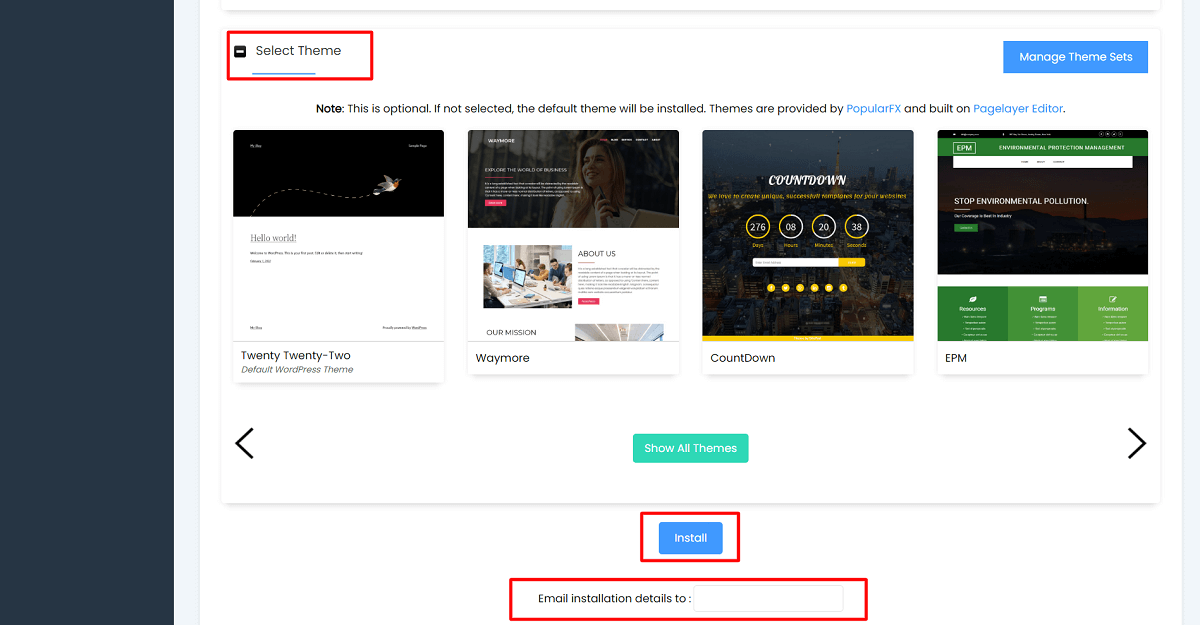This screenshot has width=1200, height=625.
Task: Click the right carousel arrow
Action: [1137, 443]
